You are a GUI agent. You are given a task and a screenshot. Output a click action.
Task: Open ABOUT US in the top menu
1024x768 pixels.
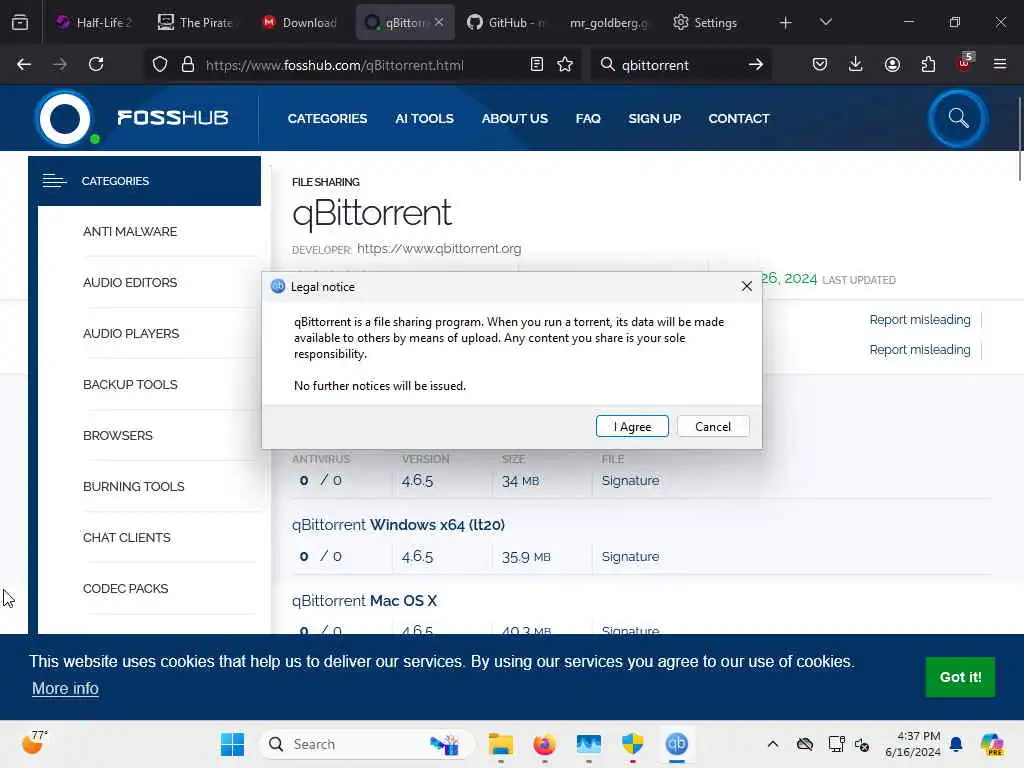point(515,118)
